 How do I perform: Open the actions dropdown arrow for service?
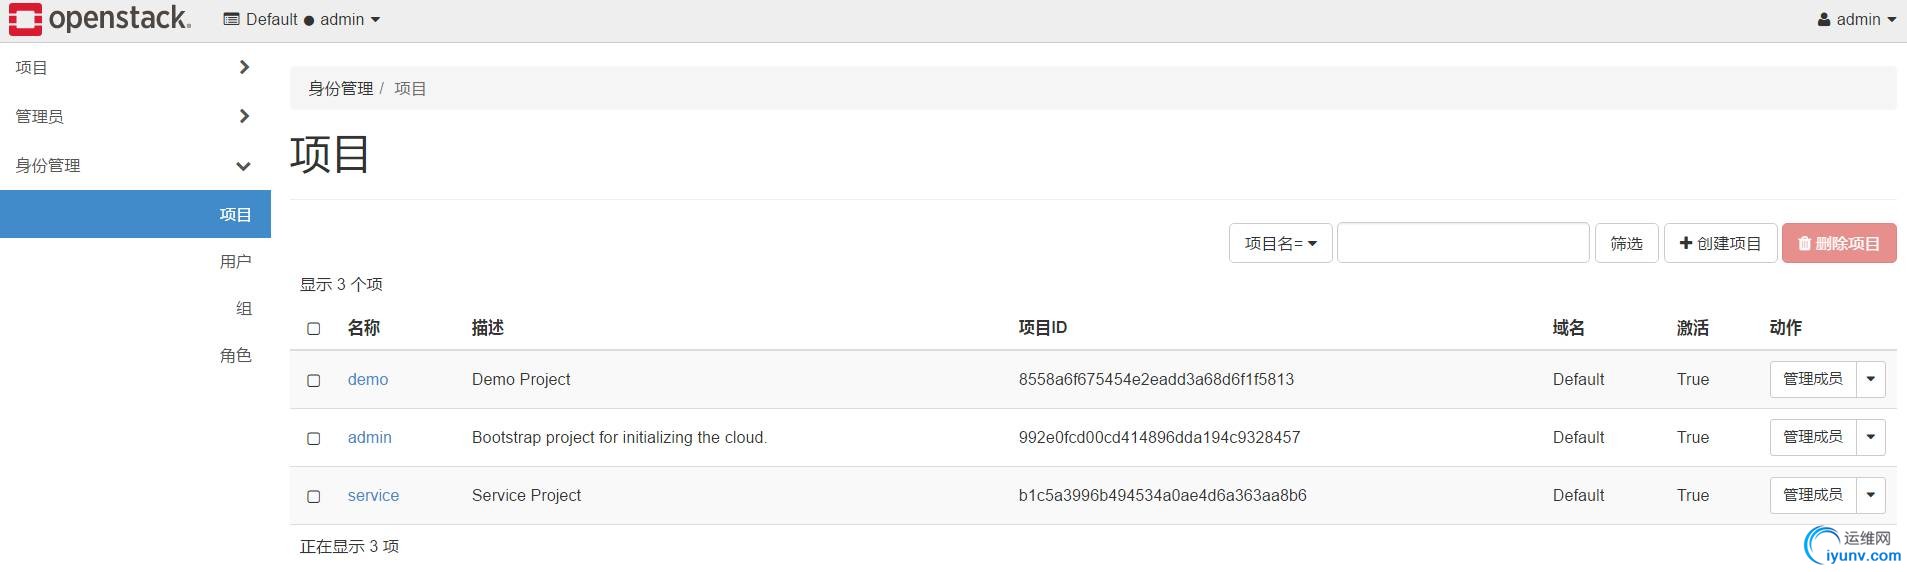(1870, 495)
